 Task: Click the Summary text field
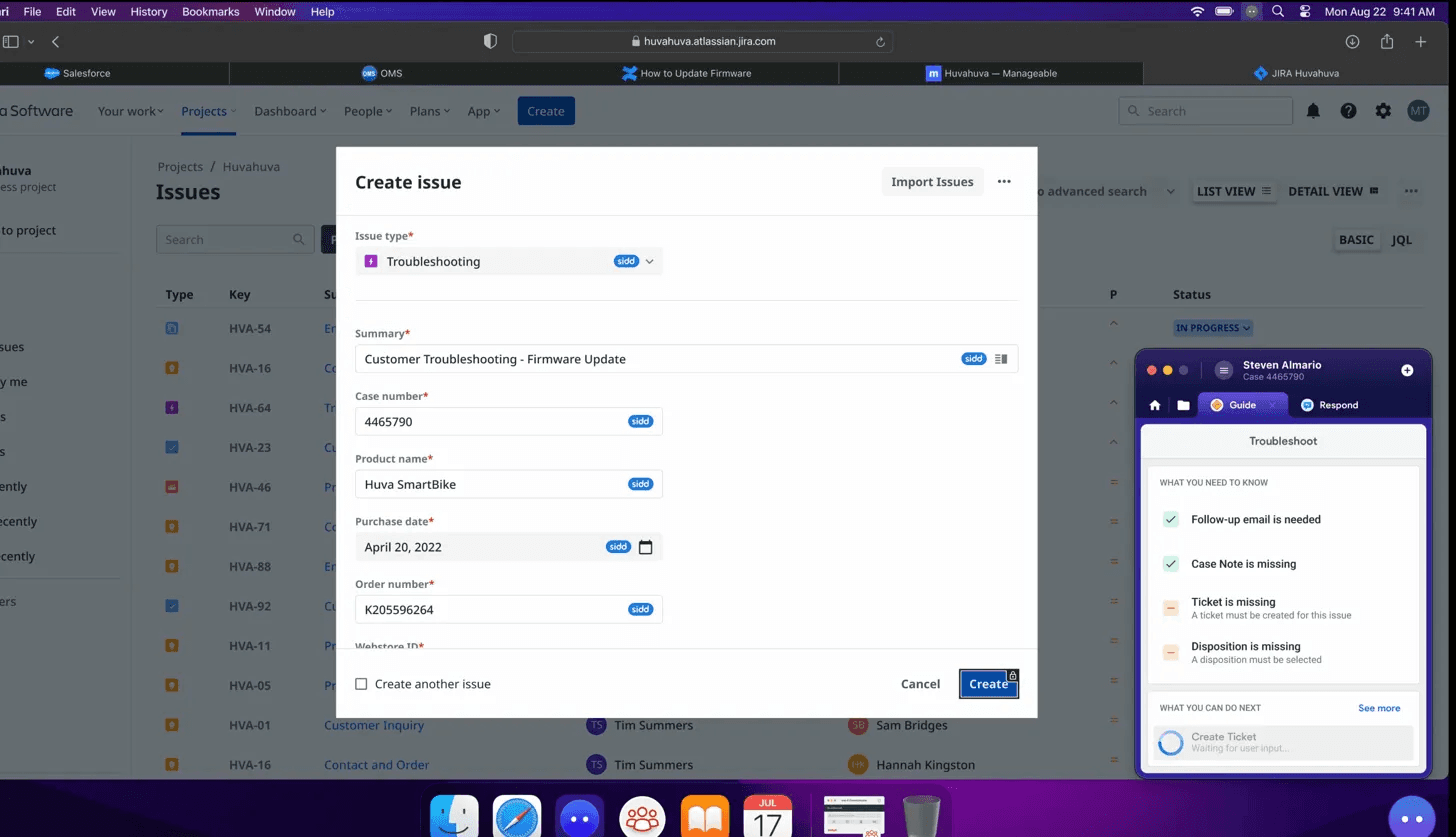point(686,359)
